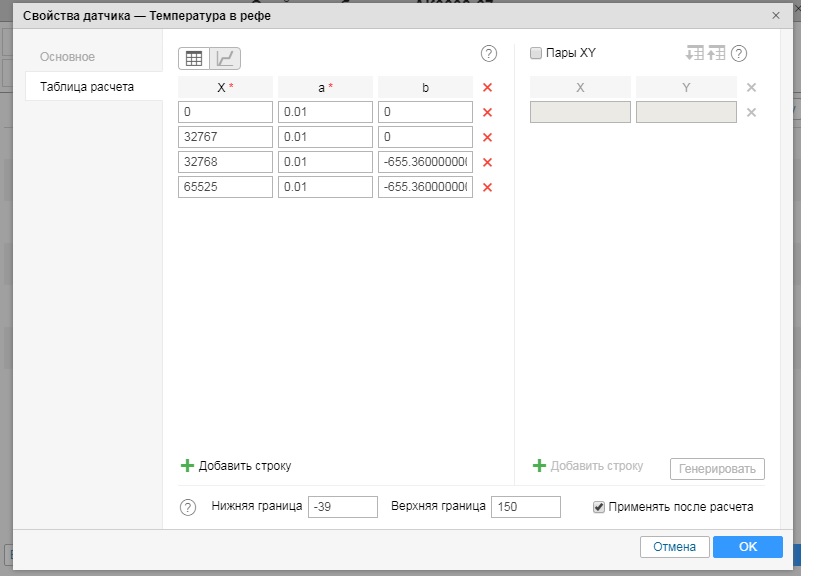Open help icon above calculation table
Viewport: 819px width, 576px height.
point(489,54)
